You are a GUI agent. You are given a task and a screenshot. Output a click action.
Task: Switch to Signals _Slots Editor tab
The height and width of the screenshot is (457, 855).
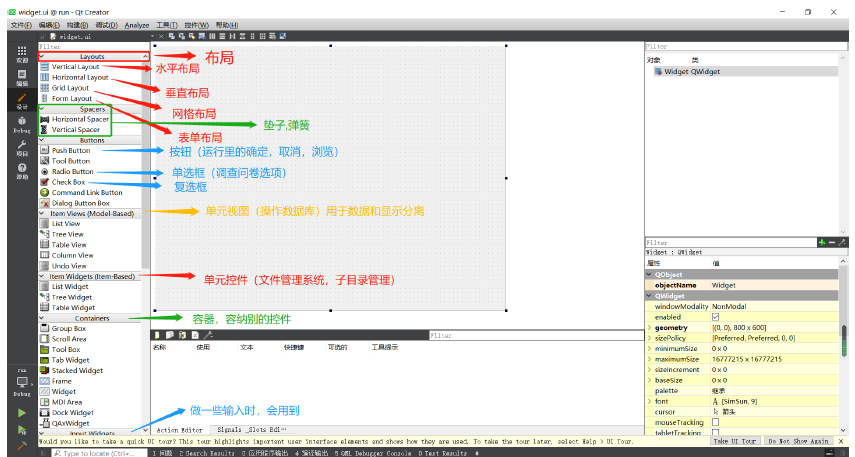point(251,430)
